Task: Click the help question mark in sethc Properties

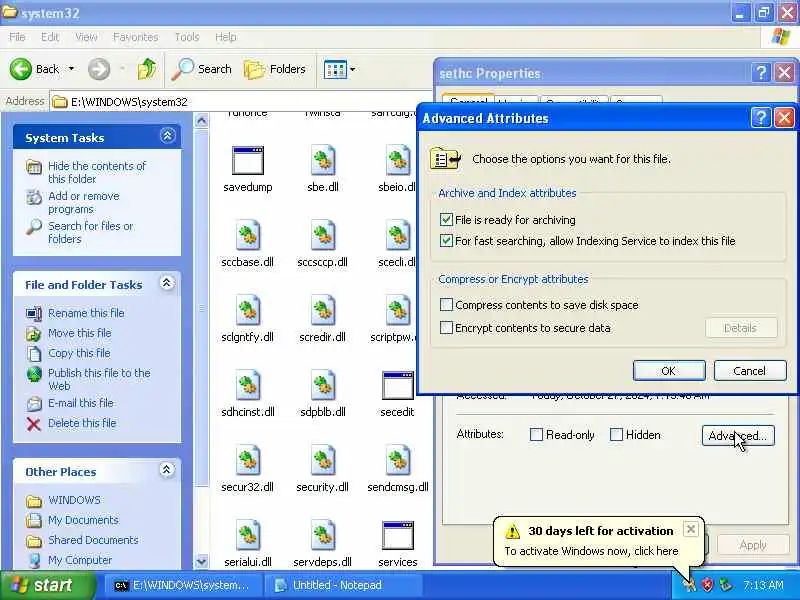Action: (761, 73)
